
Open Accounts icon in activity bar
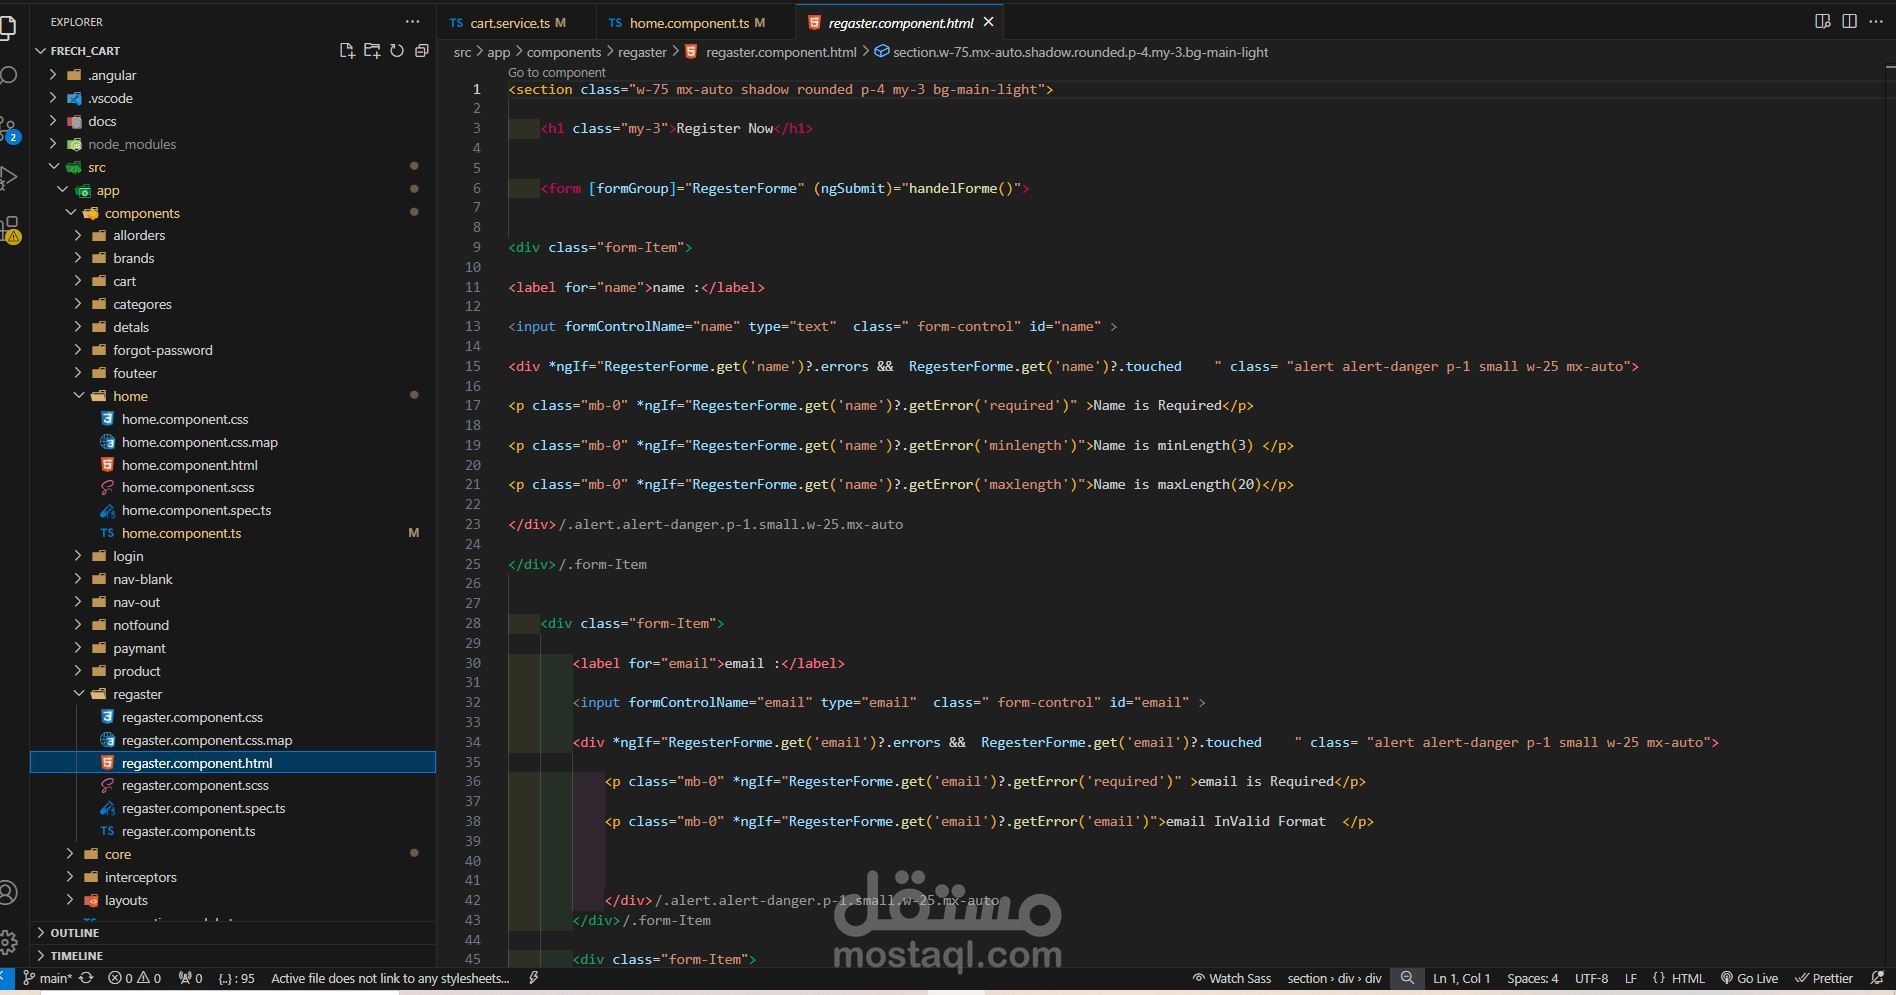tap(8, 892)
